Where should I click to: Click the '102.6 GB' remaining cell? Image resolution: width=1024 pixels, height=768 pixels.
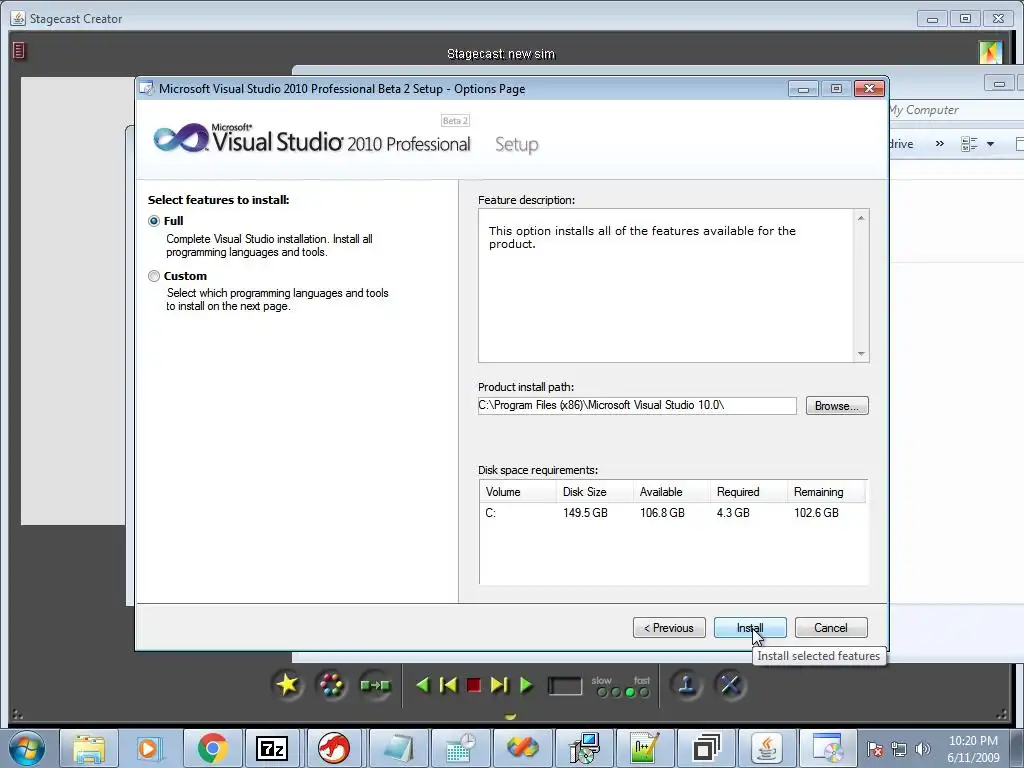pos(816,513)
